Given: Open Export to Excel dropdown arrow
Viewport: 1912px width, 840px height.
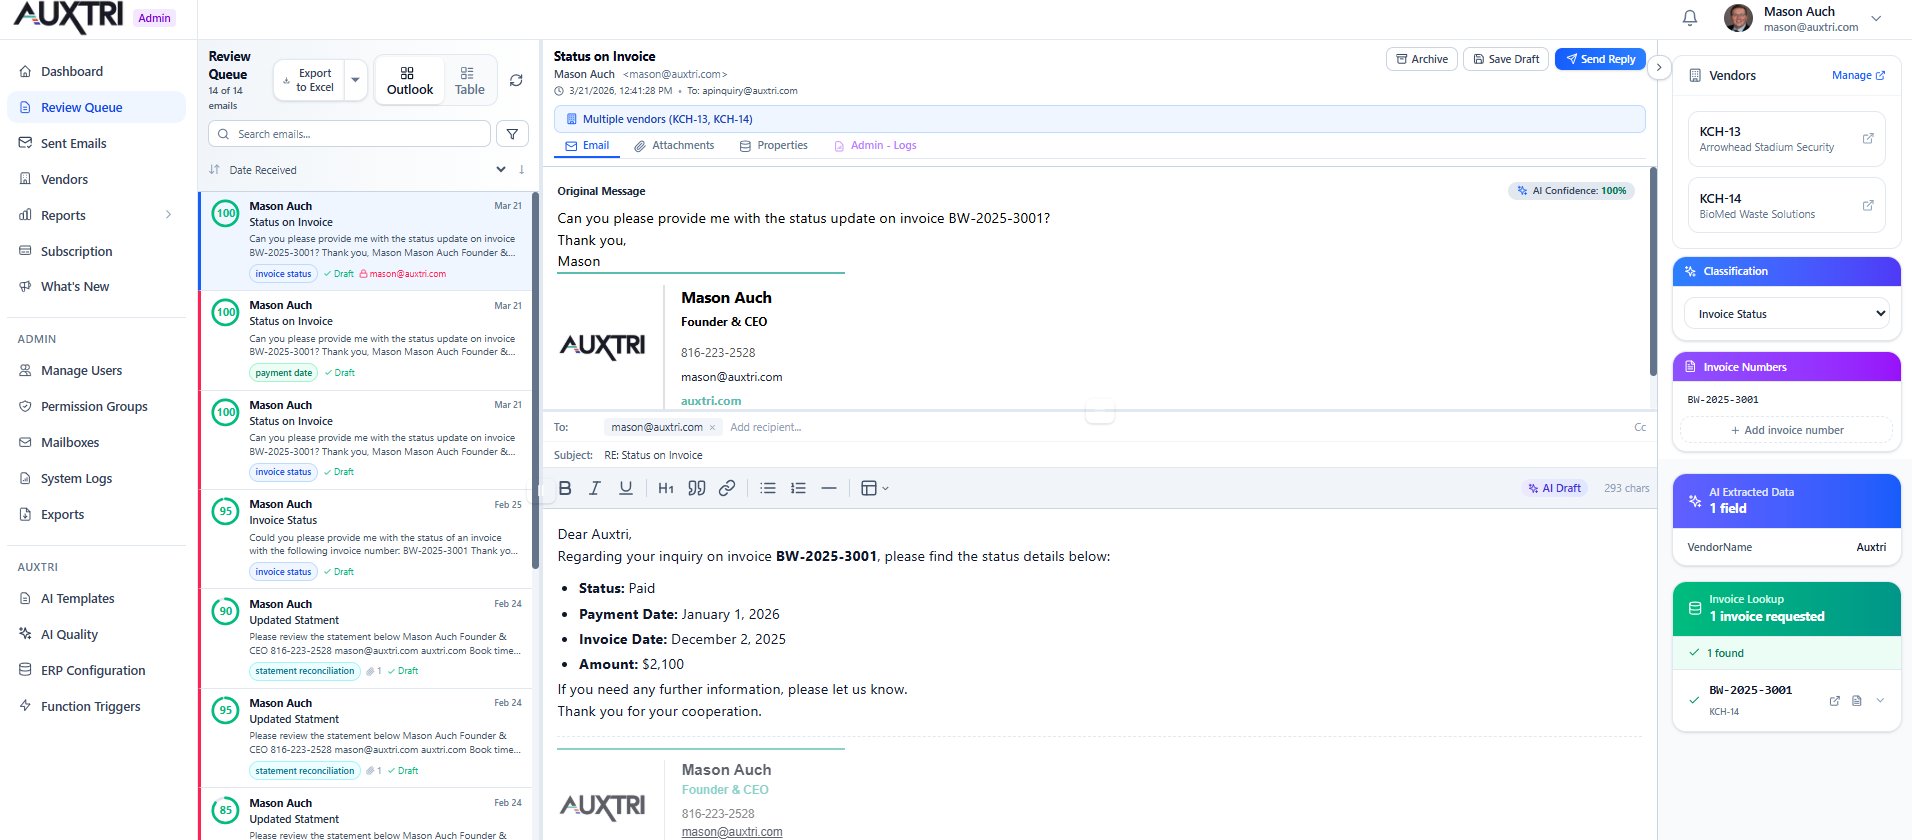Looking at the screenshot, I should pyautogui.click(x=356, y=80).
